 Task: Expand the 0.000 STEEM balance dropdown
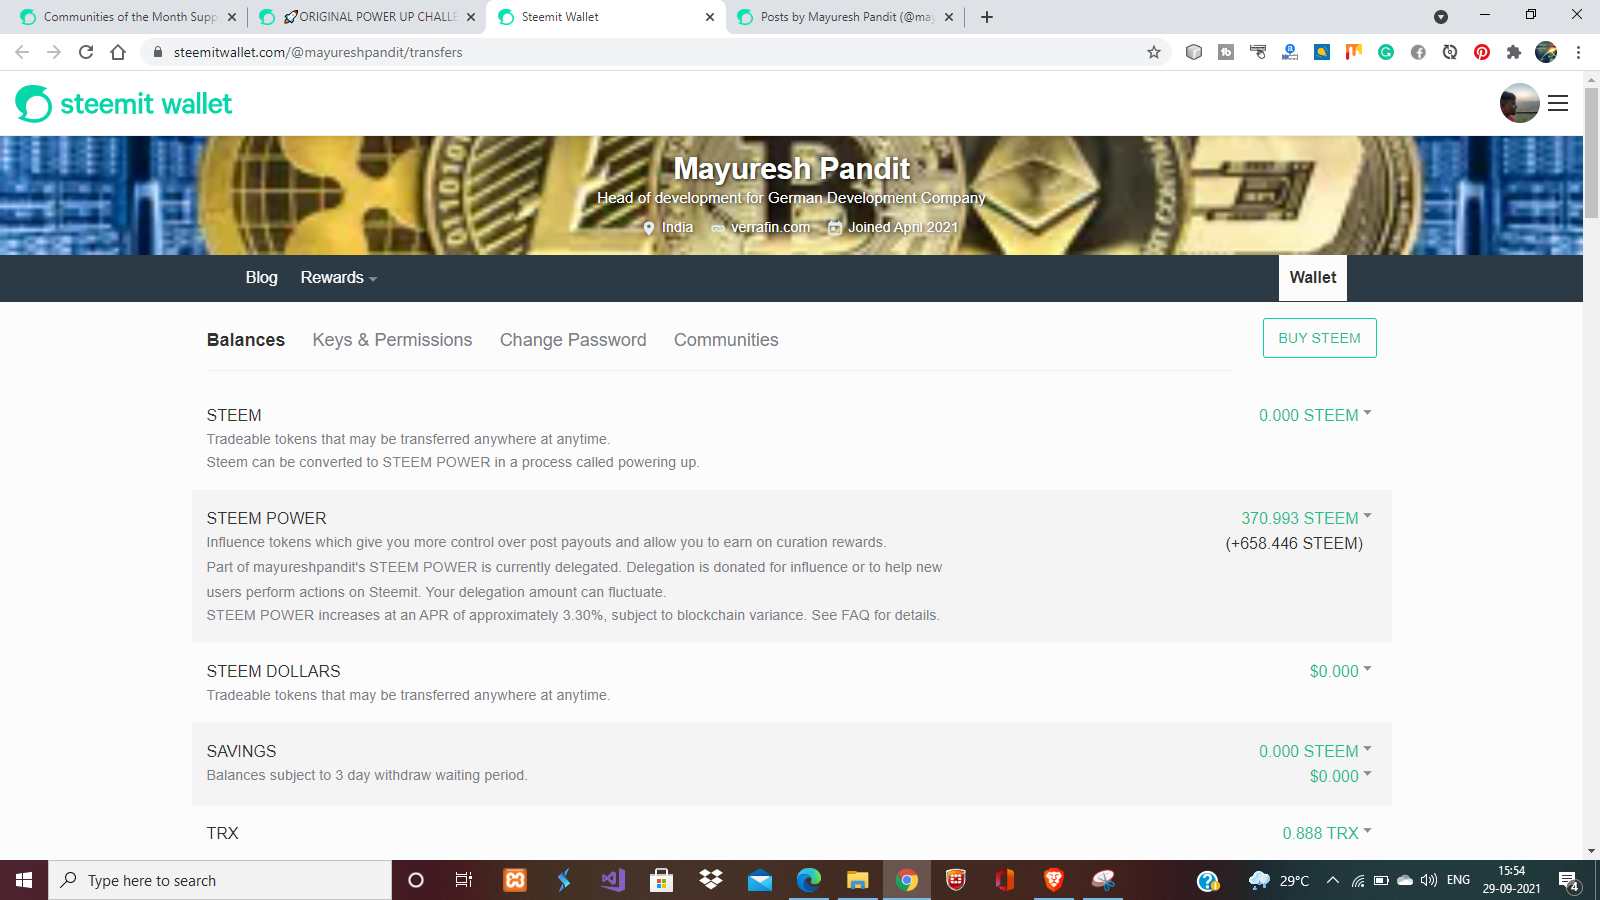1315,415
